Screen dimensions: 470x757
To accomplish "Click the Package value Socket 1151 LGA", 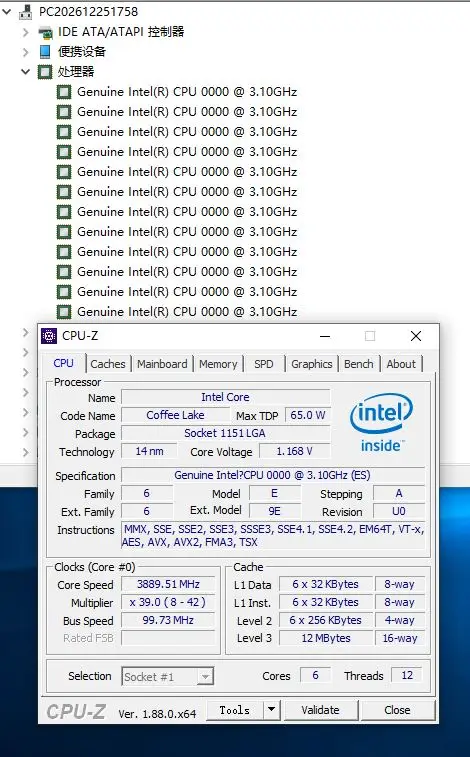I will pyautogui.click(x=225, y=433).
